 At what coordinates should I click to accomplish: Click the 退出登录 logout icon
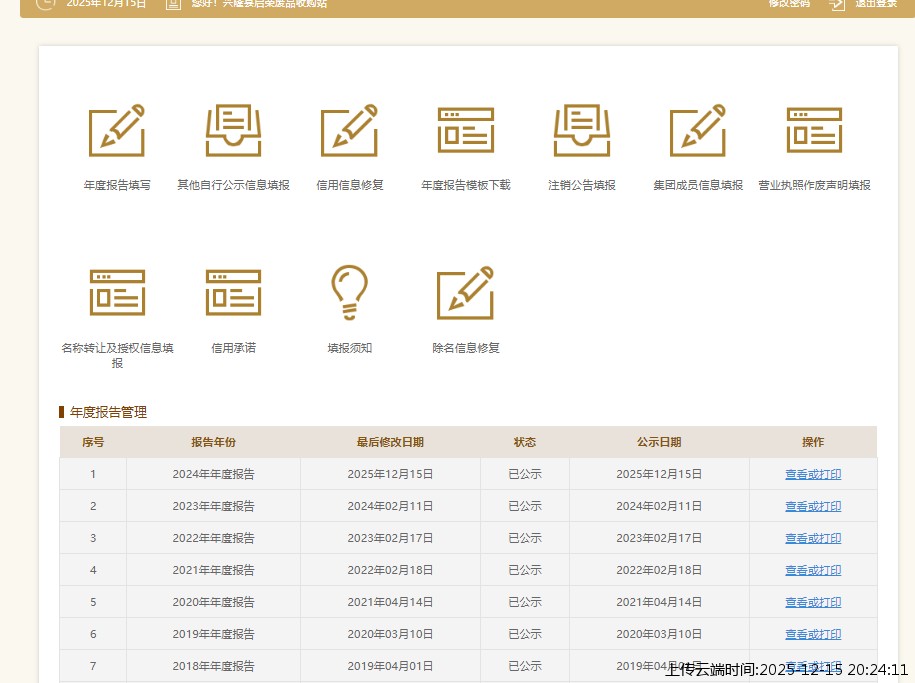tap(837, 4)
